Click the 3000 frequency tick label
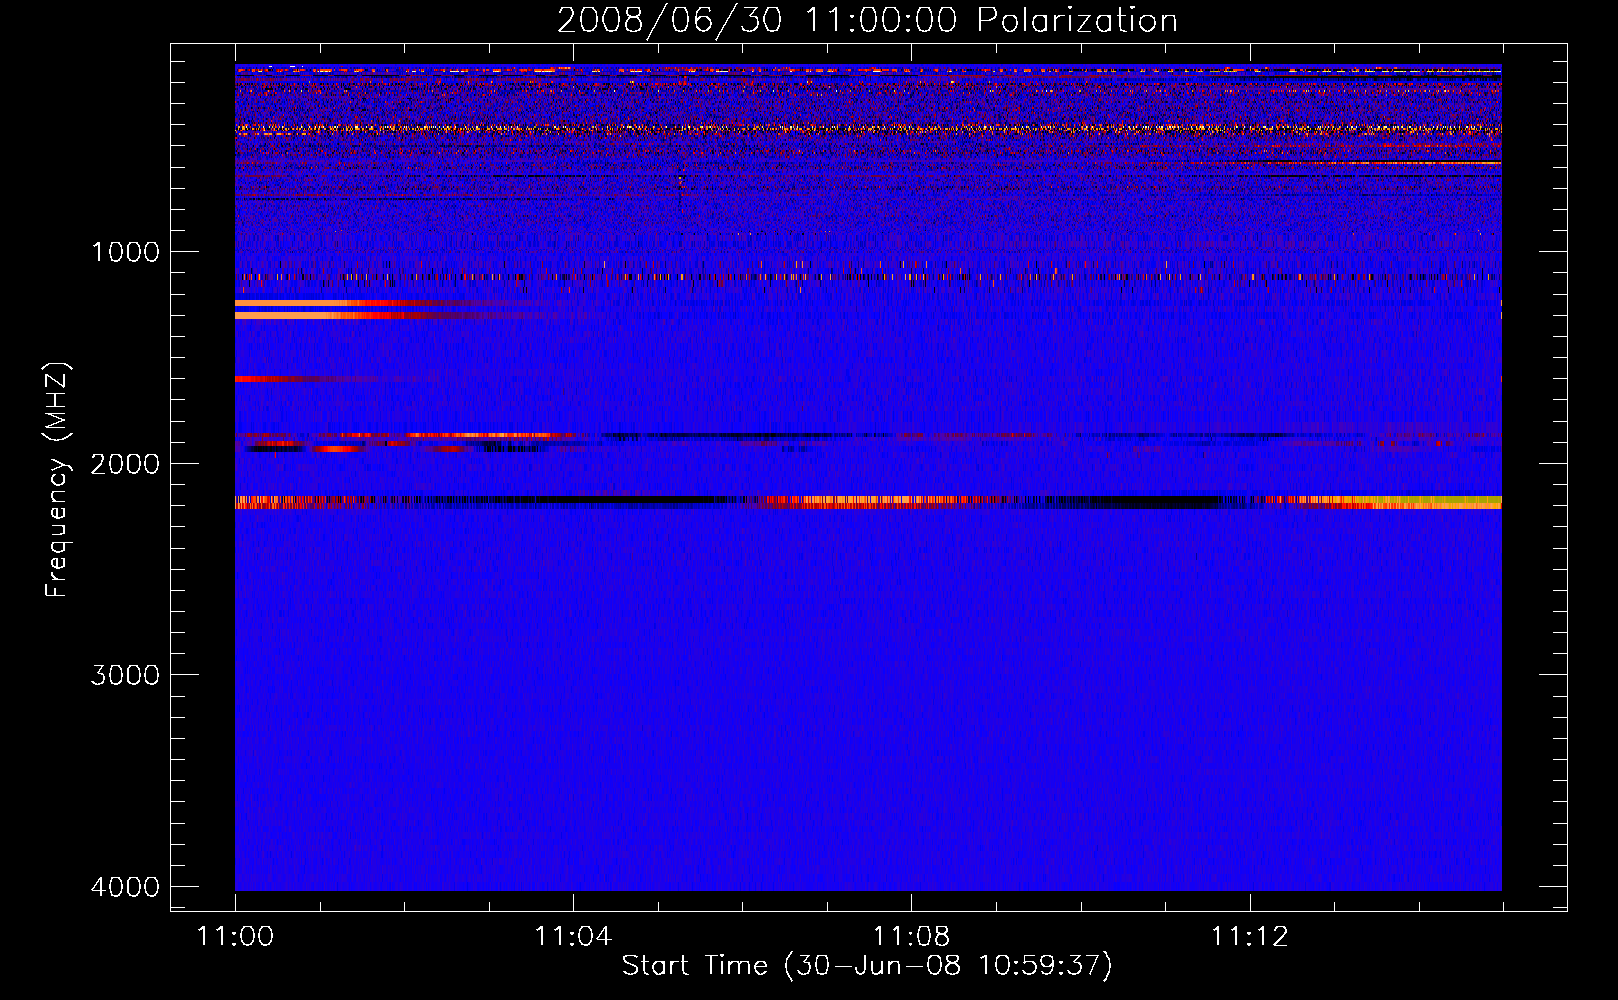This screenshot has height=1000, width=1618. pyautogui.click(x=125, y=675)
